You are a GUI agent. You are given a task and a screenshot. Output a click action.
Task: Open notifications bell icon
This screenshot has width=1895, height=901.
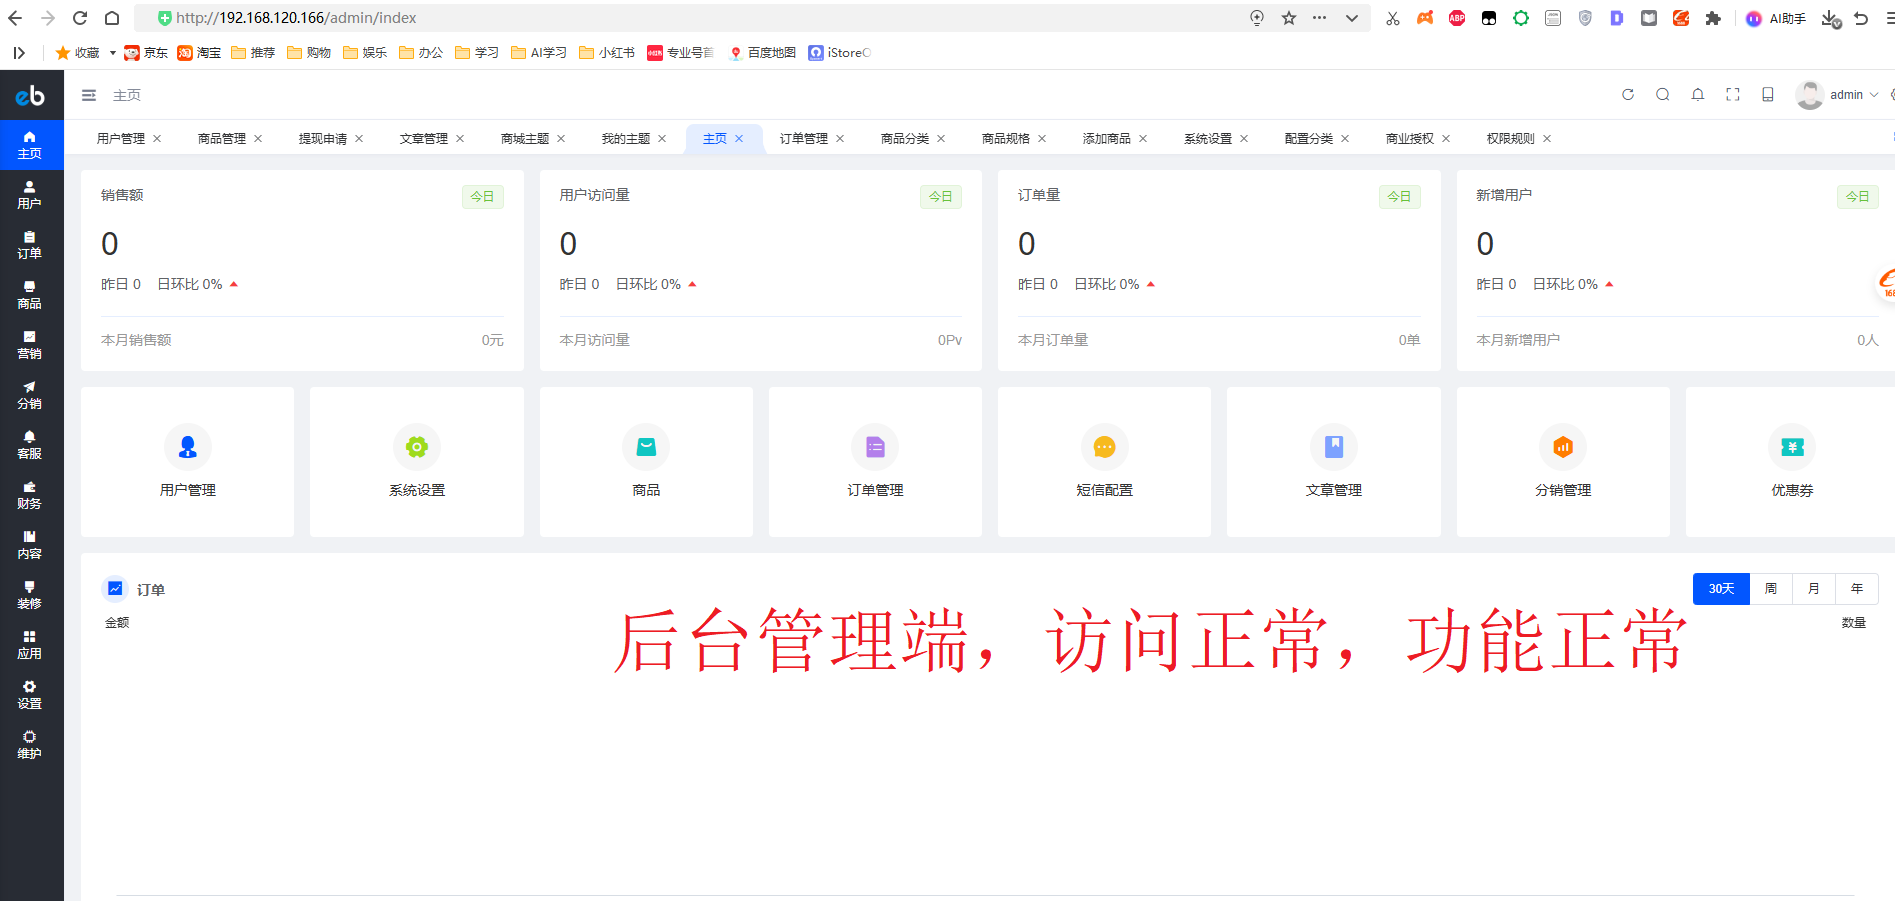tap(1698, 95)
